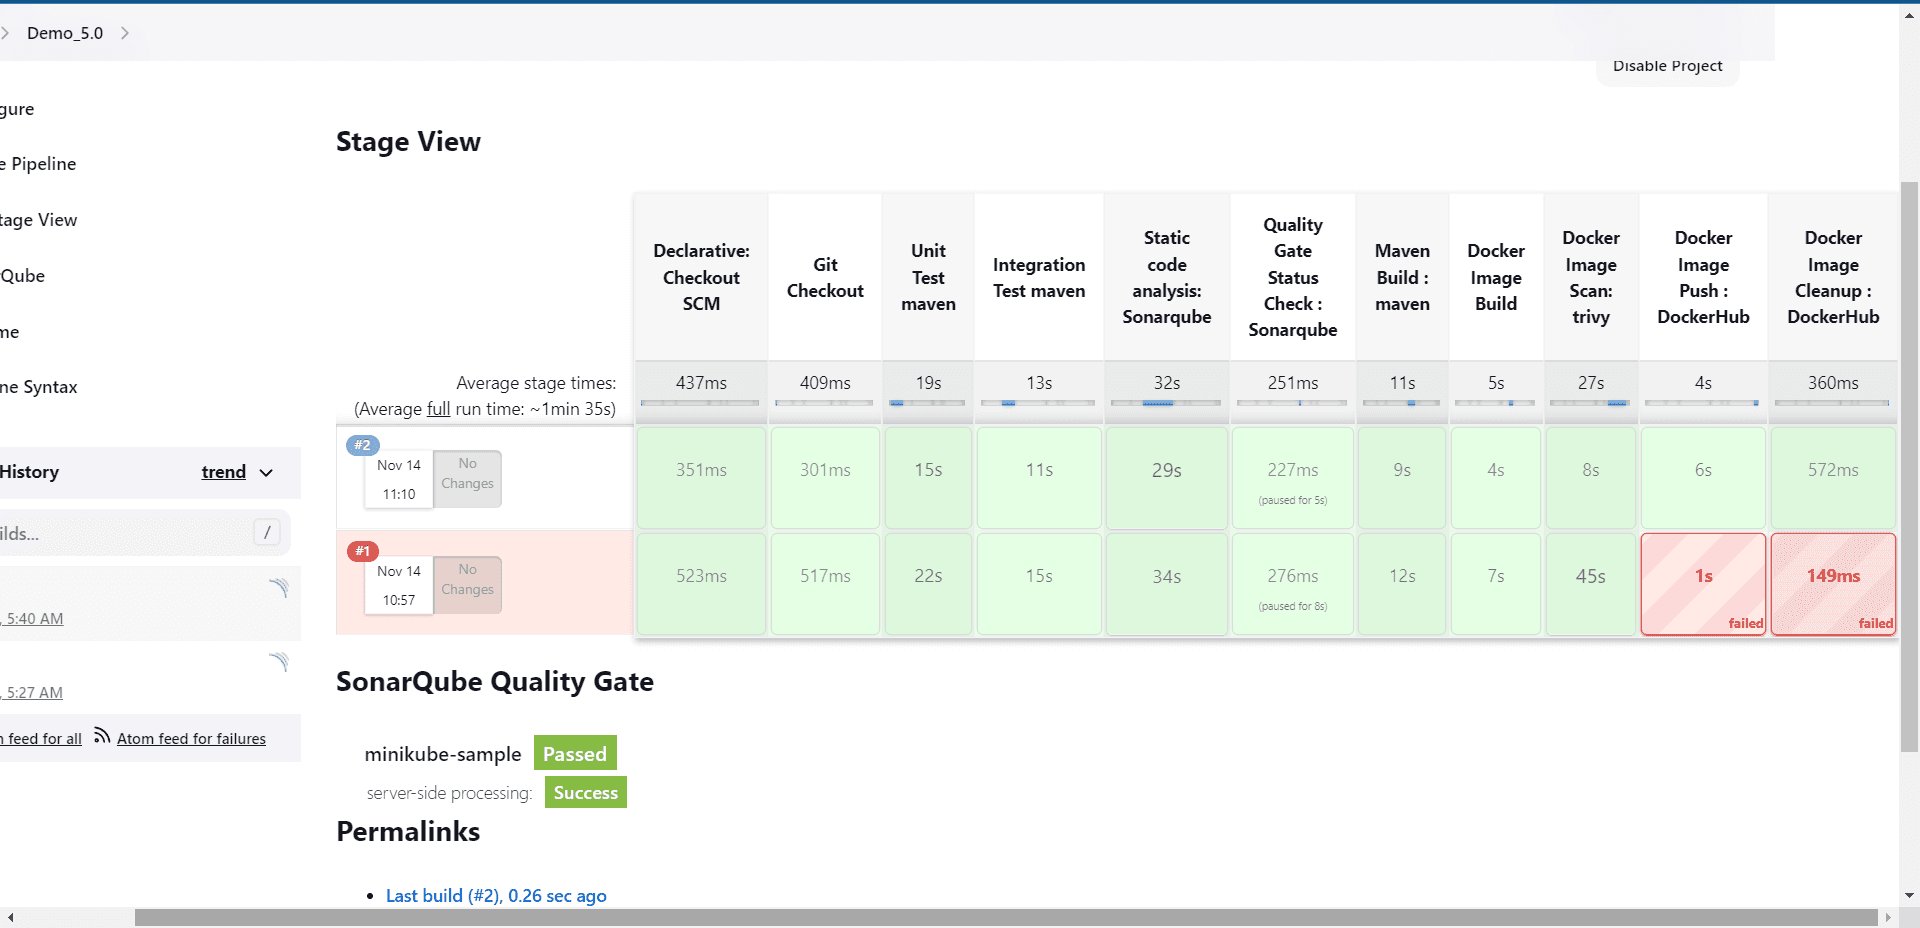This screenshot has height=928, width=1920.
Task: Click the blue #2 build badge
Action: point(362,445)
